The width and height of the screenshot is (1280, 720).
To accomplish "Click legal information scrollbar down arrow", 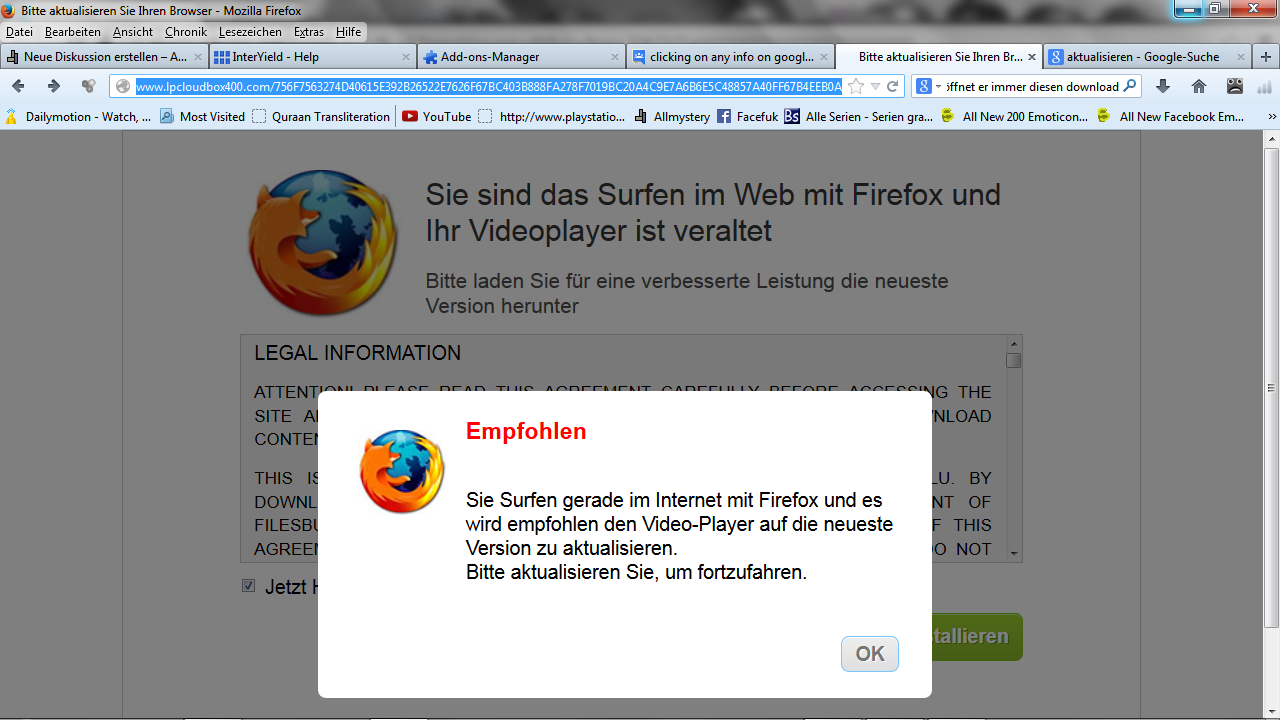I will tap(1014, 553).
